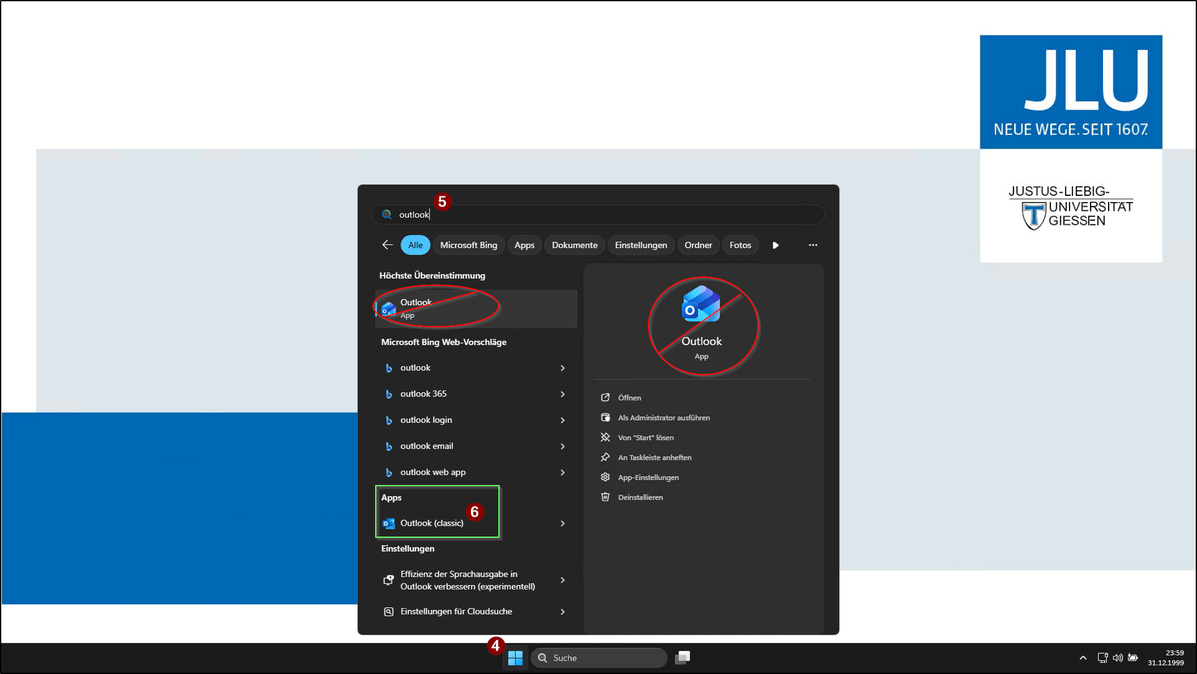Open battery icon in system tray
This screenshot has height=674, width=1197.
pos(1133,658)
